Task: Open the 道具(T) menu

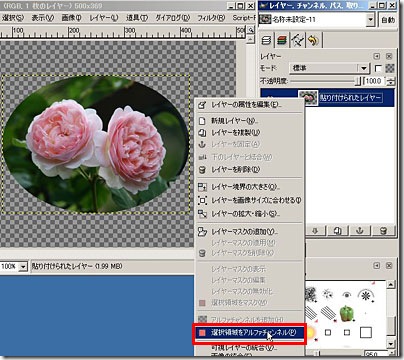Action: [137, 18]
